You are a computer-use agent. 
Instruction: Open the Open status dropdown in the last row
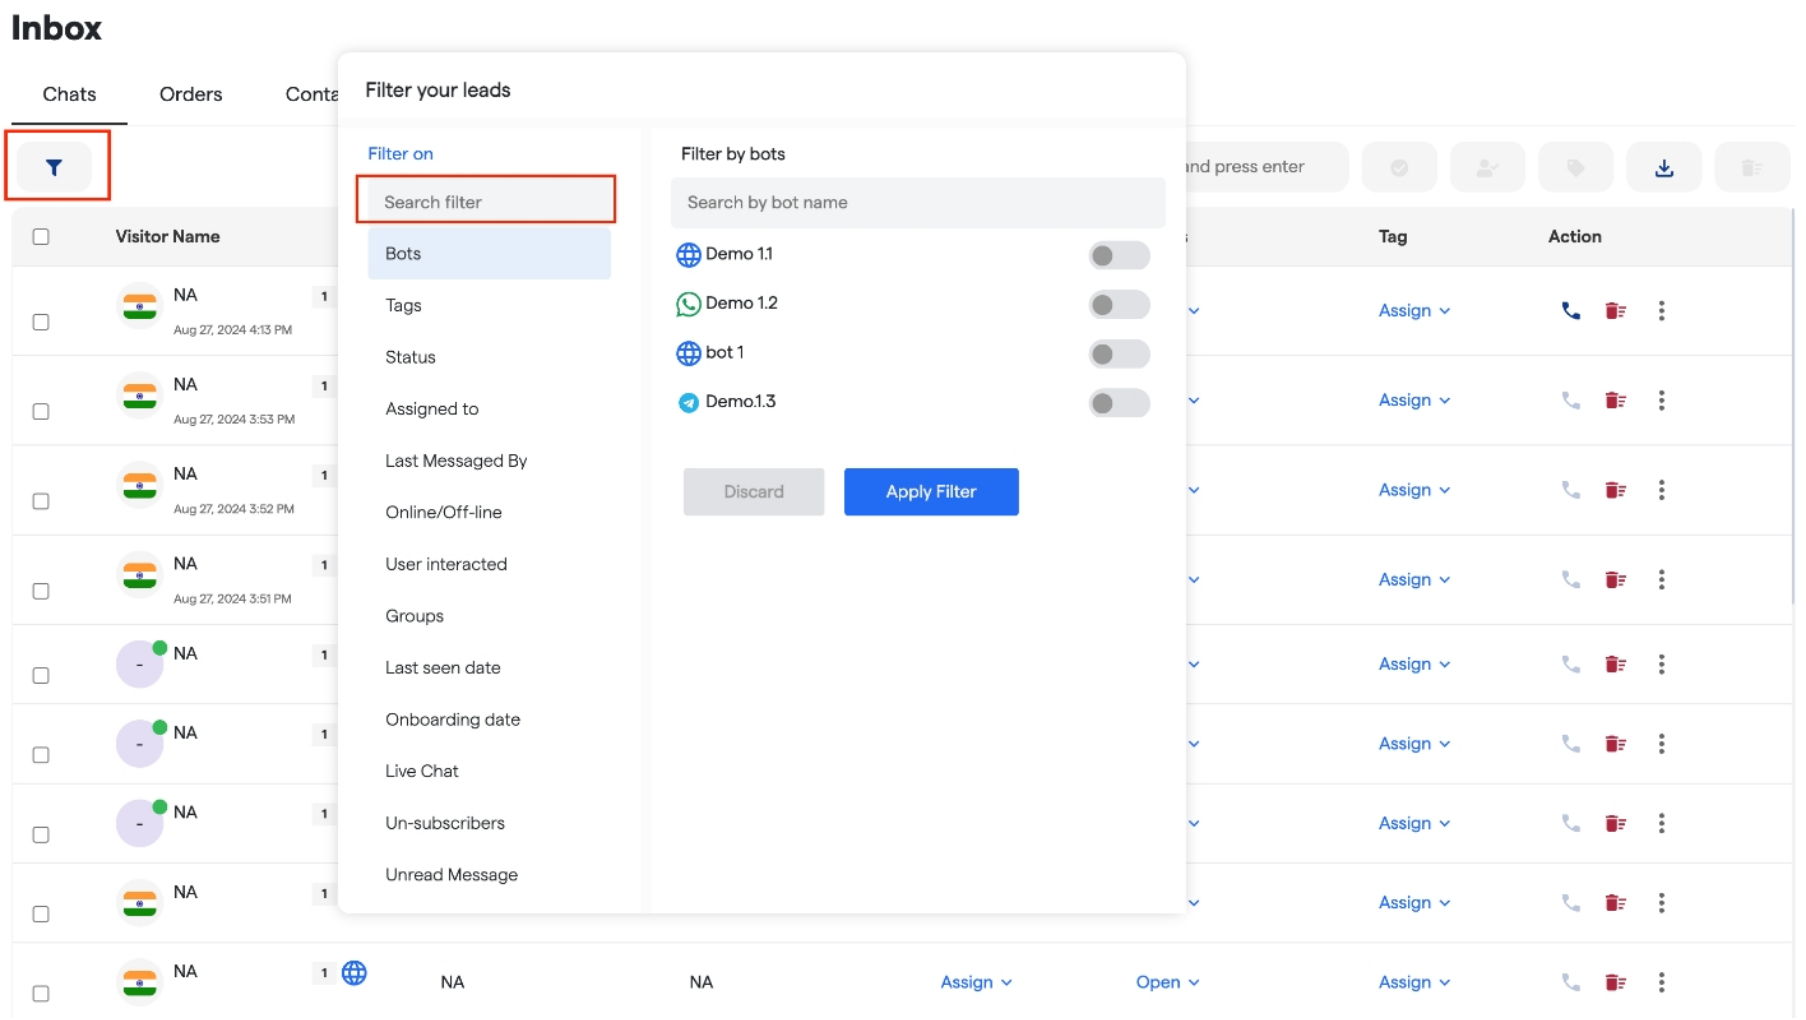click(x=1167, y=982)
